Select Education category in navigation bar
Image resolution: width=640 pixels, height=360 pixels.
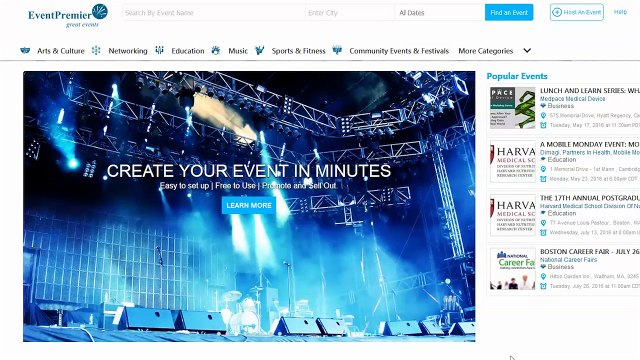[x=188, y=51]
